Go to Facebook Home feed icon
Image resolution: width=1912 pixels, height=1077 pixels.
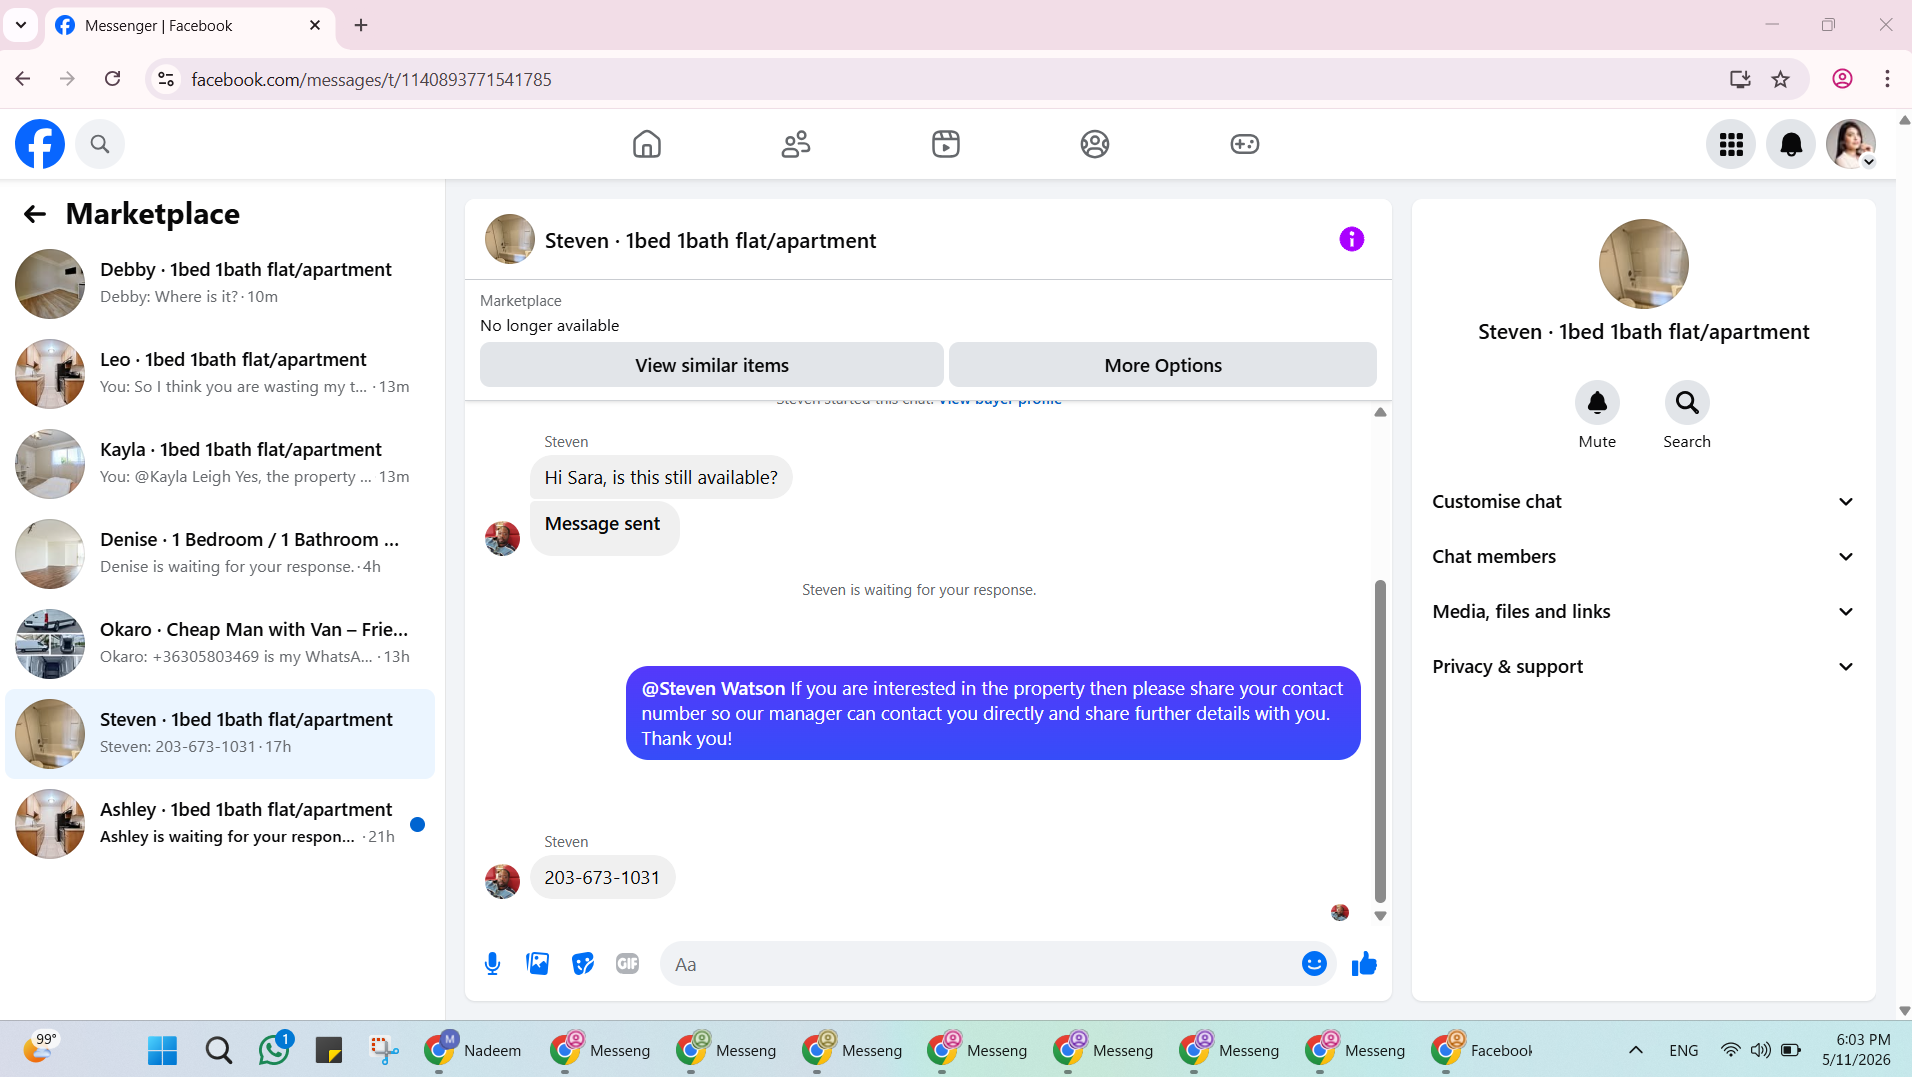point(647,144)
